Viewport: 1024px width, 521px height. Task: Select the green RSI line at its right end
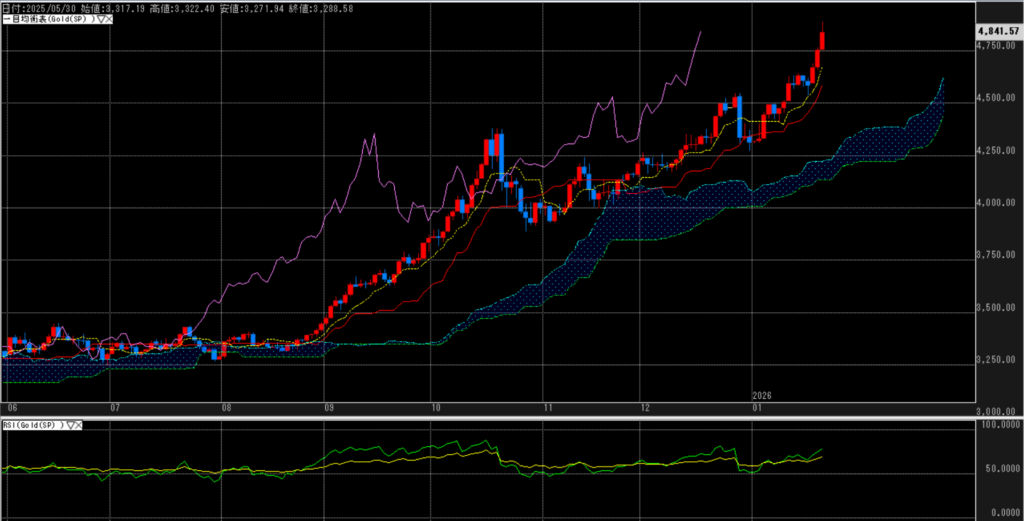[821, 450]
